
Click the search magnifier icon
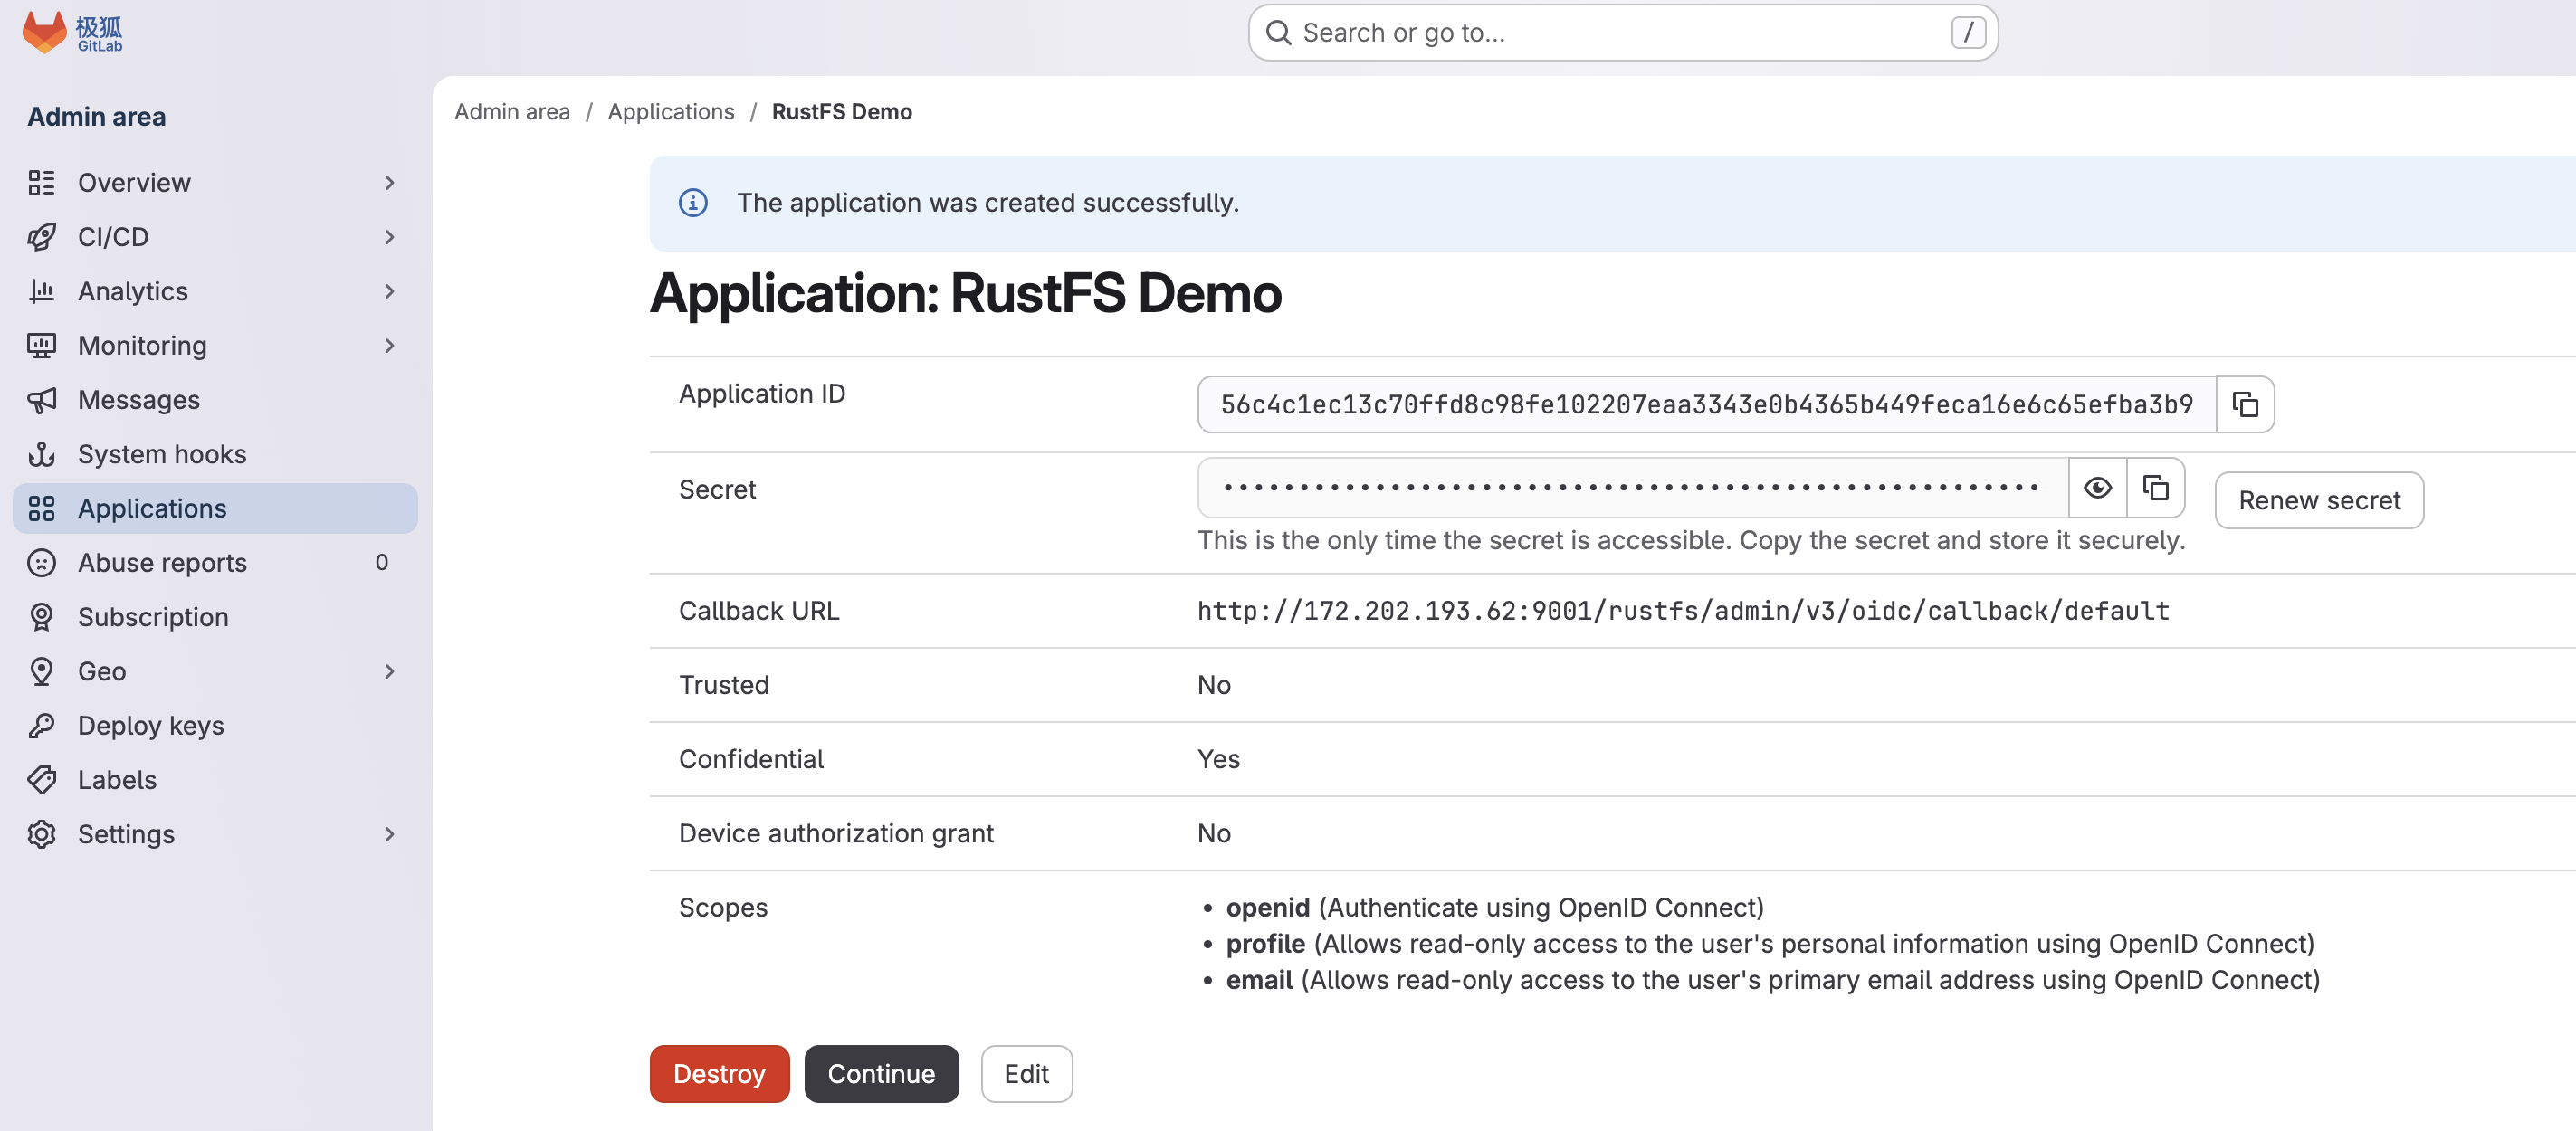(1278, 33)
